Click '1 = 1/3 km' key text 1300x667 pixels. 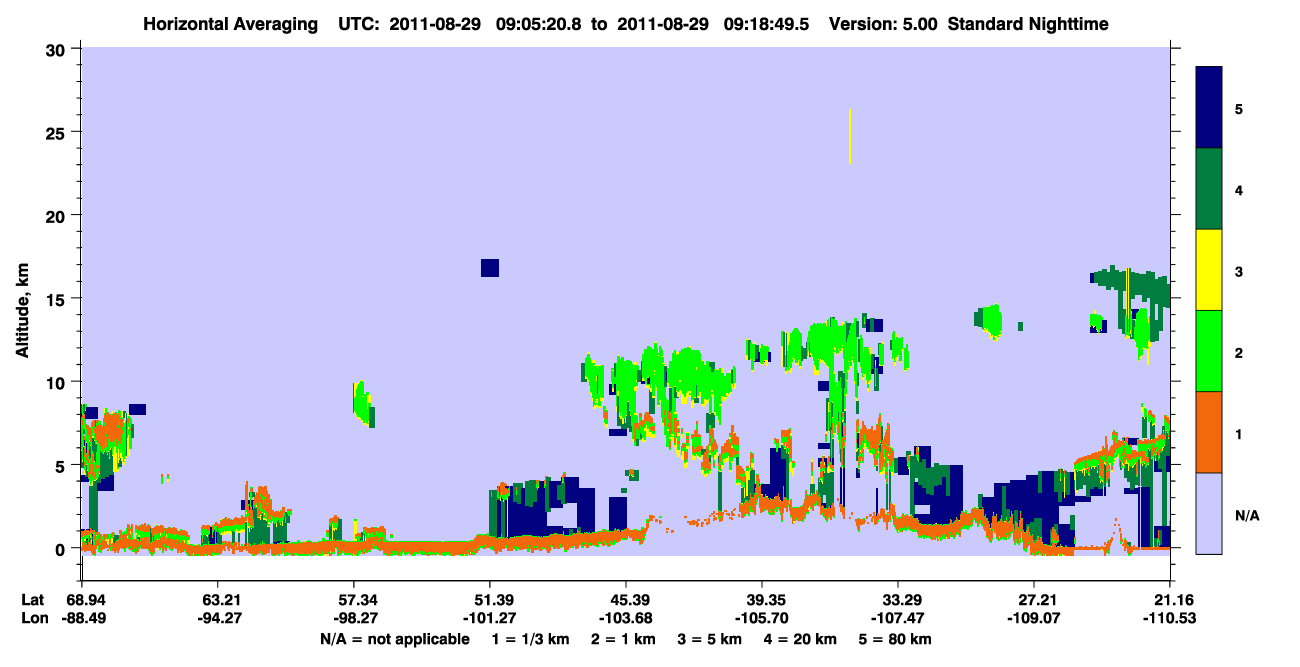[529, 639]
